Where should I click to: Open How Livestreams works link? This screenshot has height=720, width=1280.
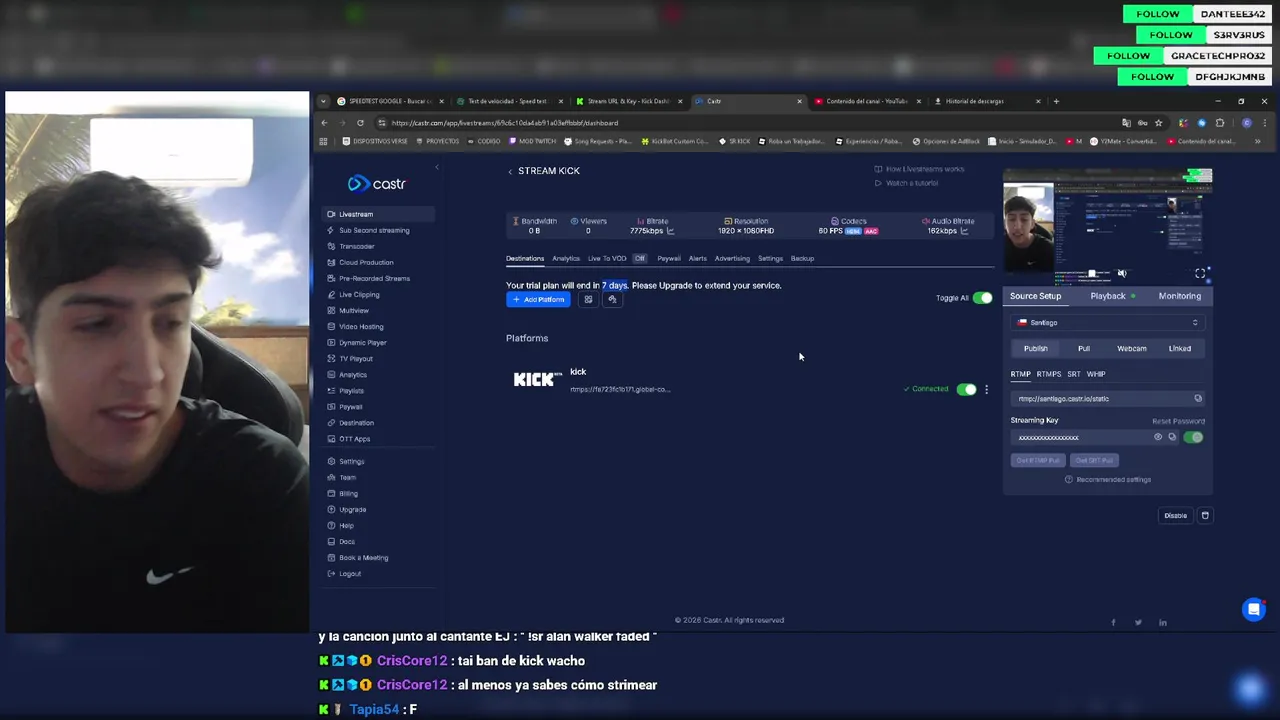919,169
